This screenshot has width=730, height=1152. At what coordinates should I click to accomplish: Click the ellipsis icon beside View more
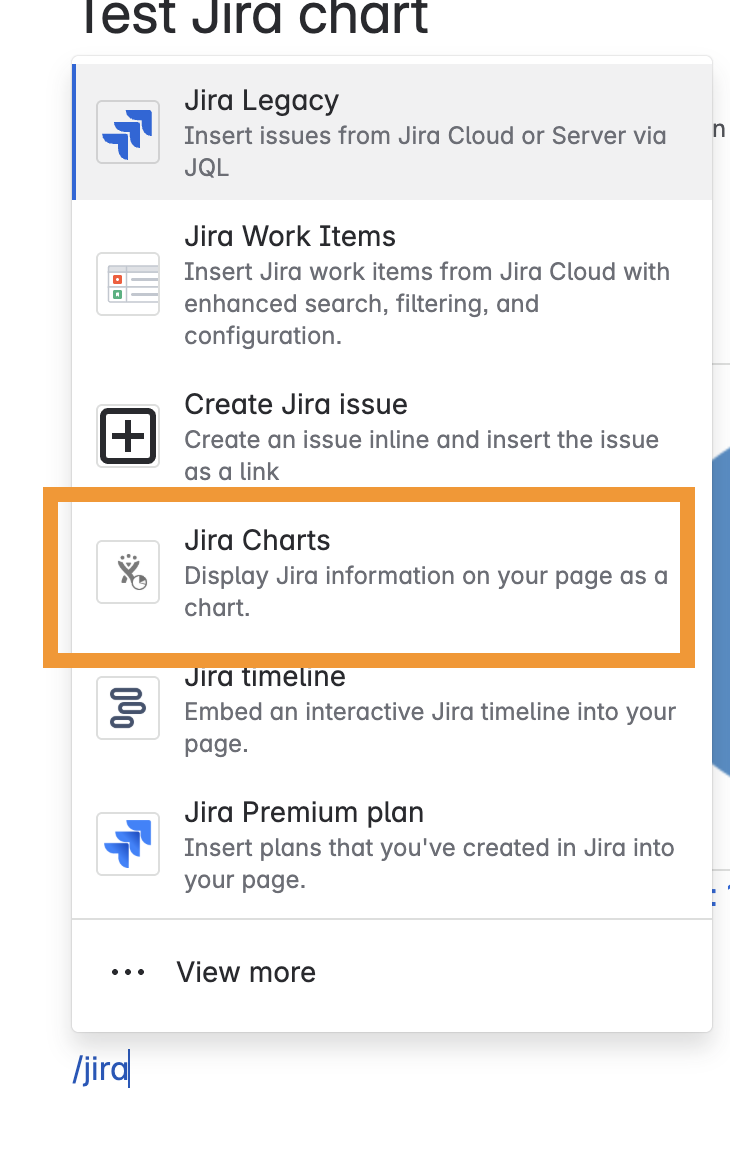128,971
